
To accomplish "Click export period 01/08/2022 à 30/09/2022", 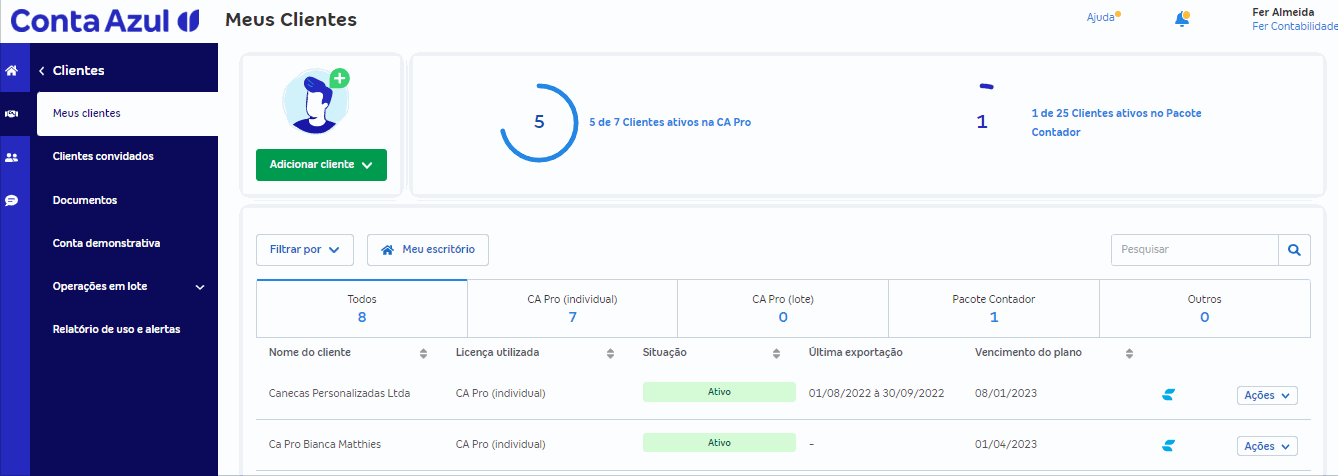I will [877, 394].
